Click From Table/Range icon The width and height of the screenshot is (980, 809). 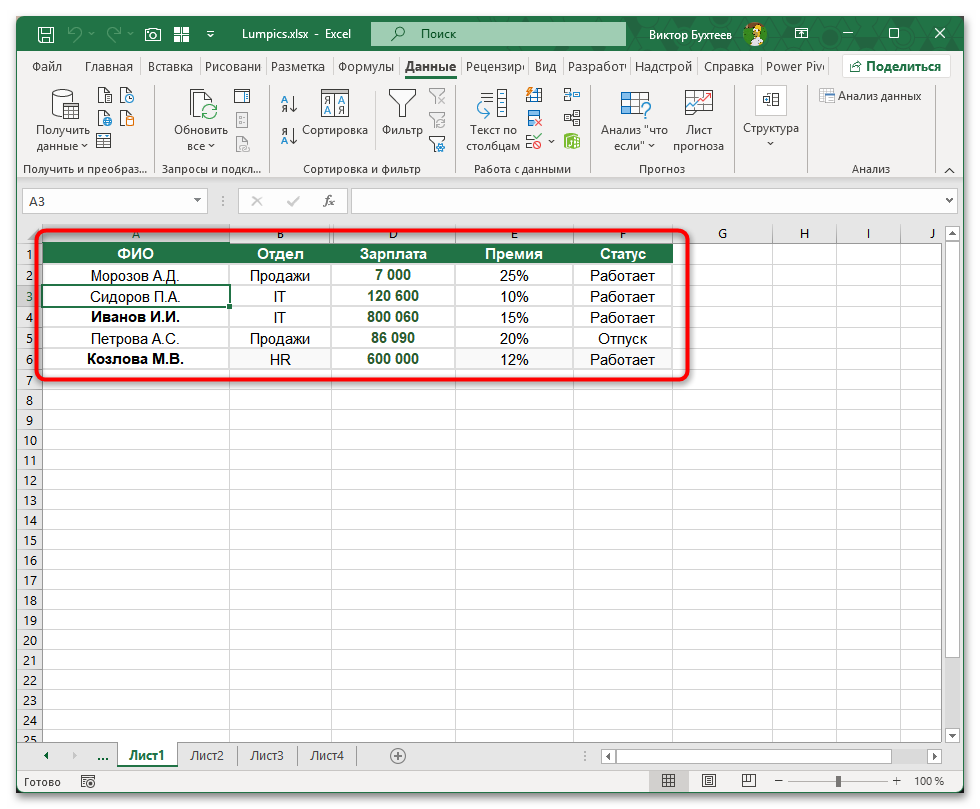point(104,141)
